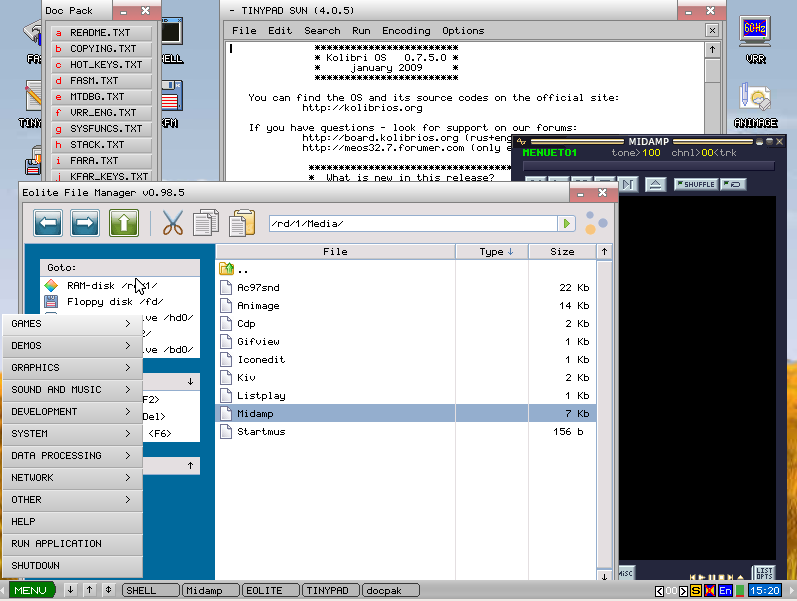This screenshot has width=797, height=601.
Task: Select the Startmus file row
Action: coord(407,432)
